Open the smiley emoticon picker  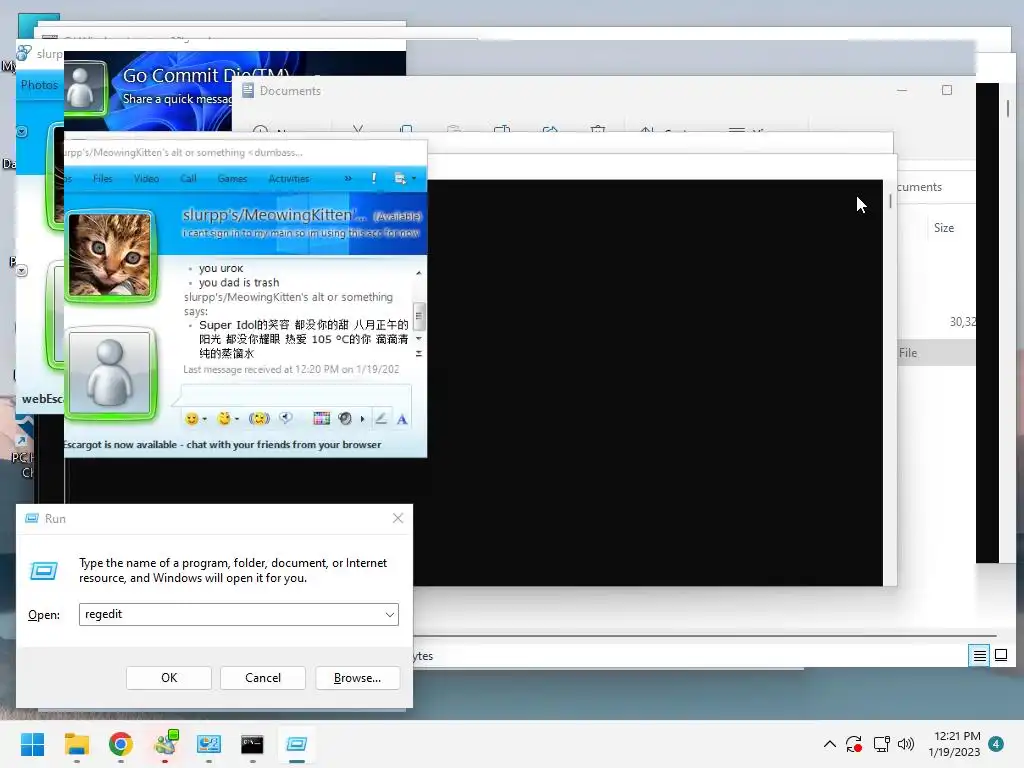tap(191, 419)
